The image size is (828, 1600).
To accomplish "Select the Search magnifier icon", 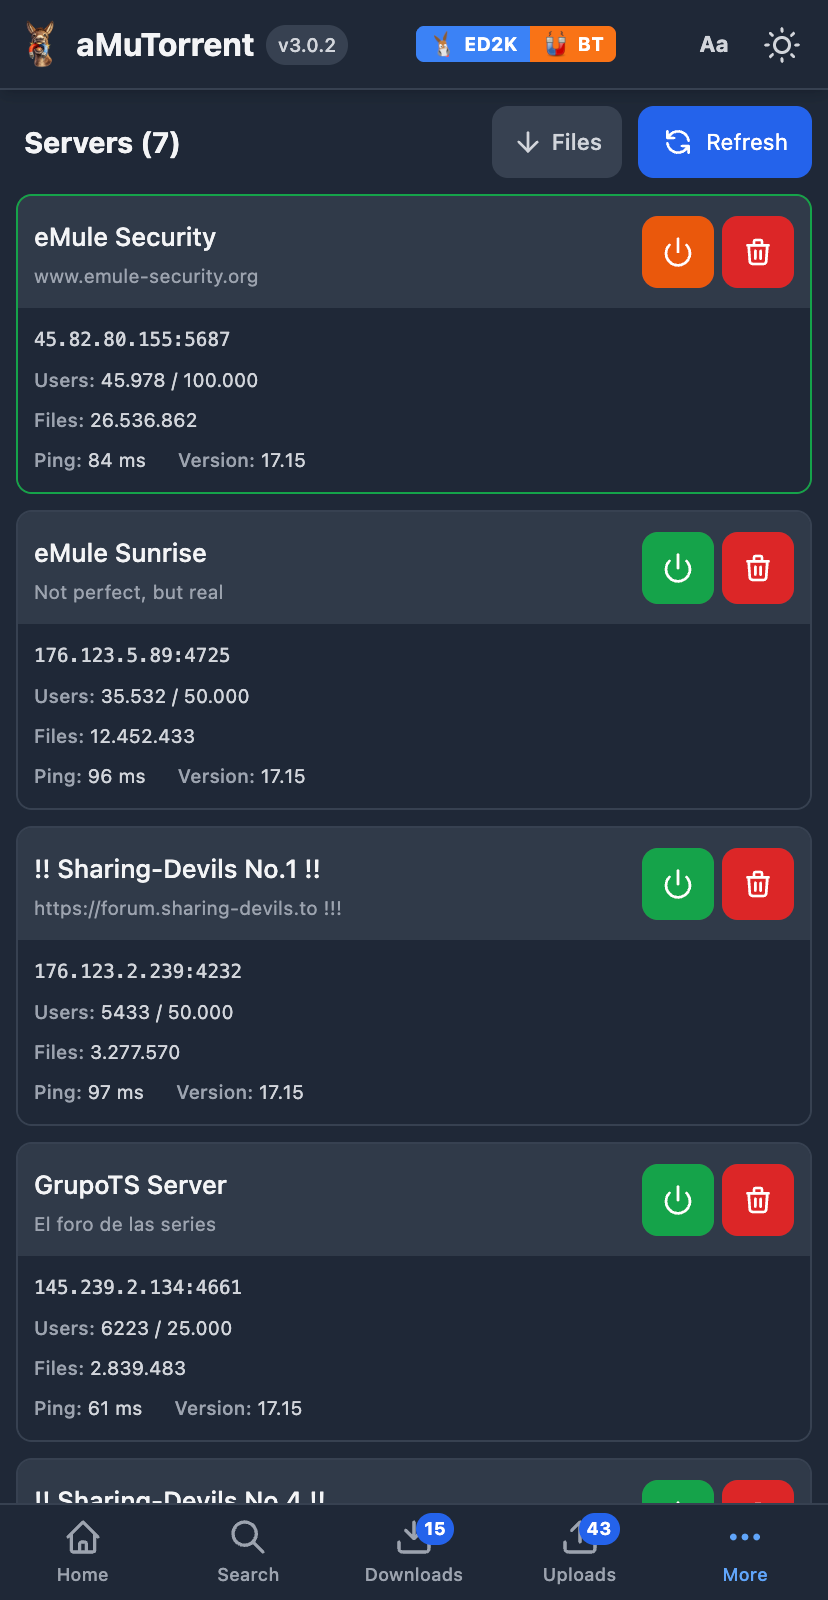I will [x=247, y=1550].
